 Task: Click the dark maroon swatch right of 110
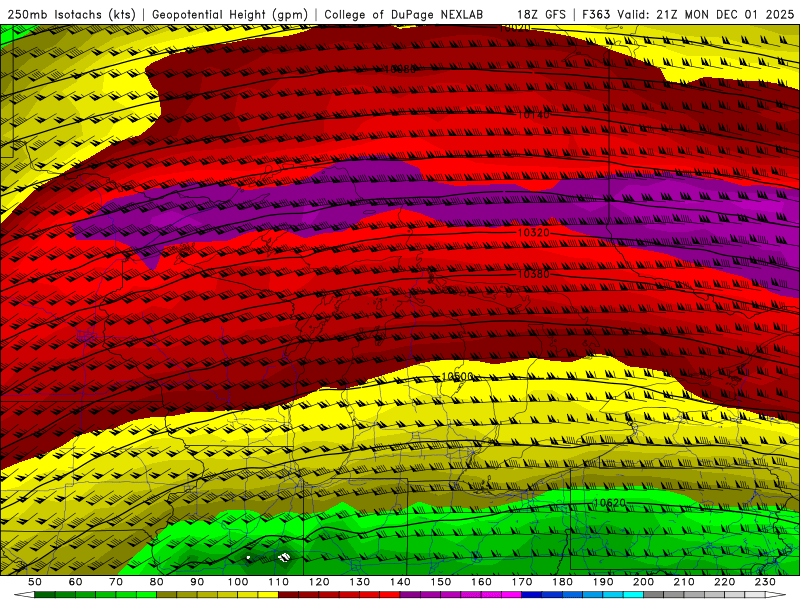289,595
